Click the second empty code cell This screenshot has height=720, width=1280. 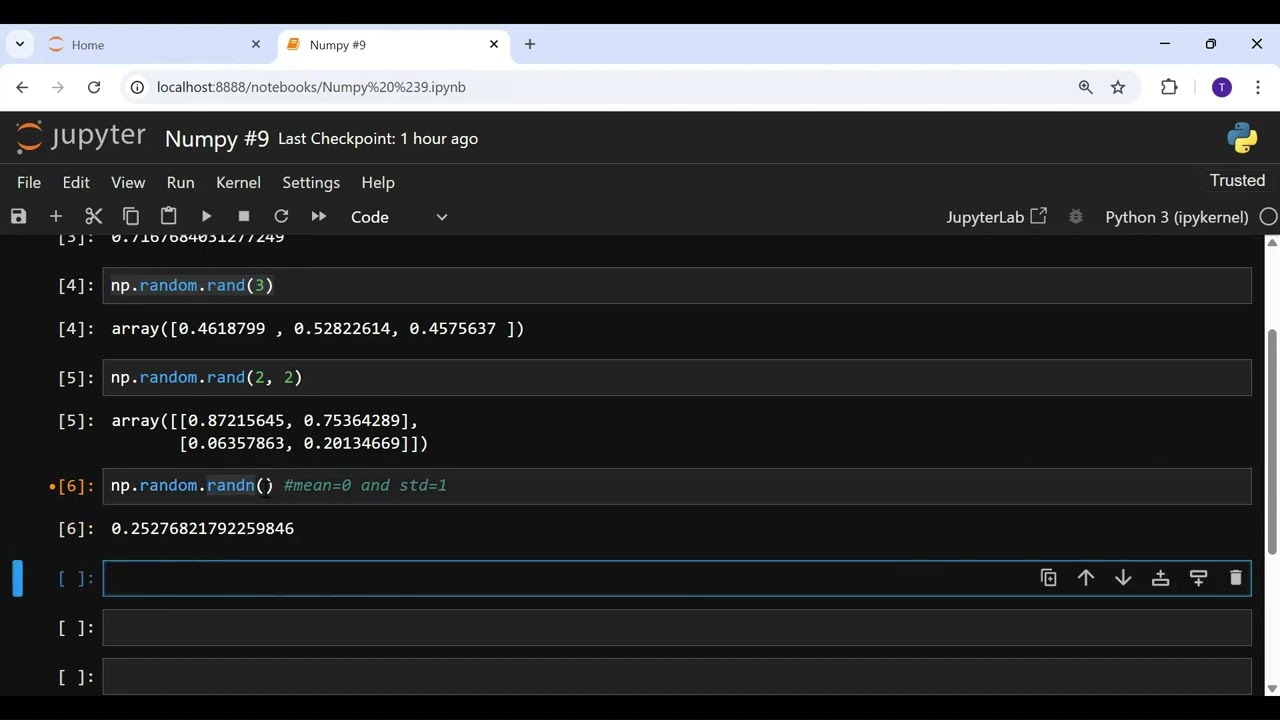click(677, 628)
